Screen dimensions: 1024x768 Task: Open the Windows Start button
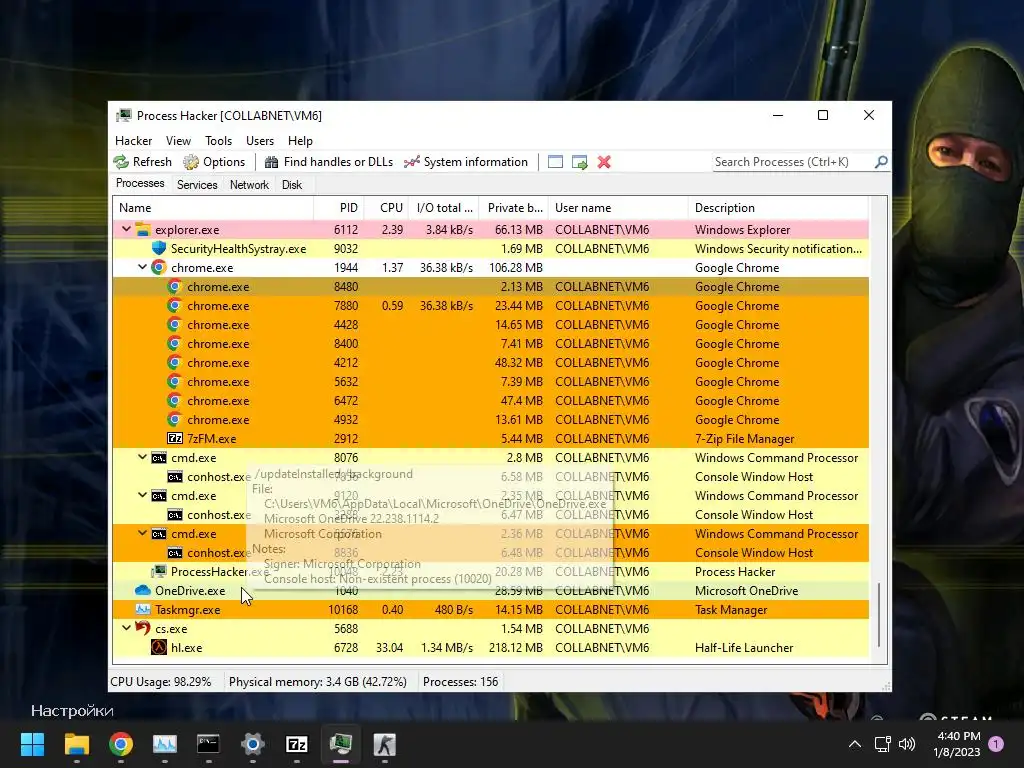click(x=32, y=744)
